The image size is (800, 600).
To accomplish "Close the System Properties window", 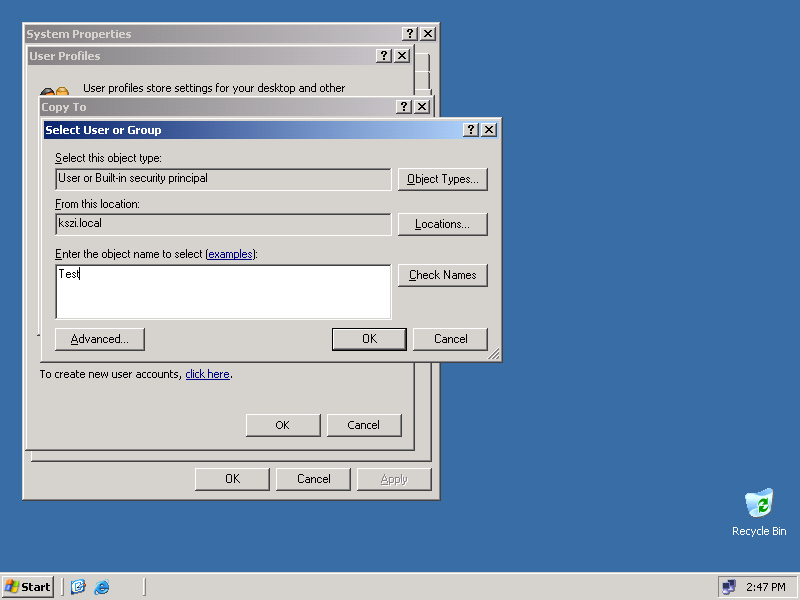I will [428, 34].
